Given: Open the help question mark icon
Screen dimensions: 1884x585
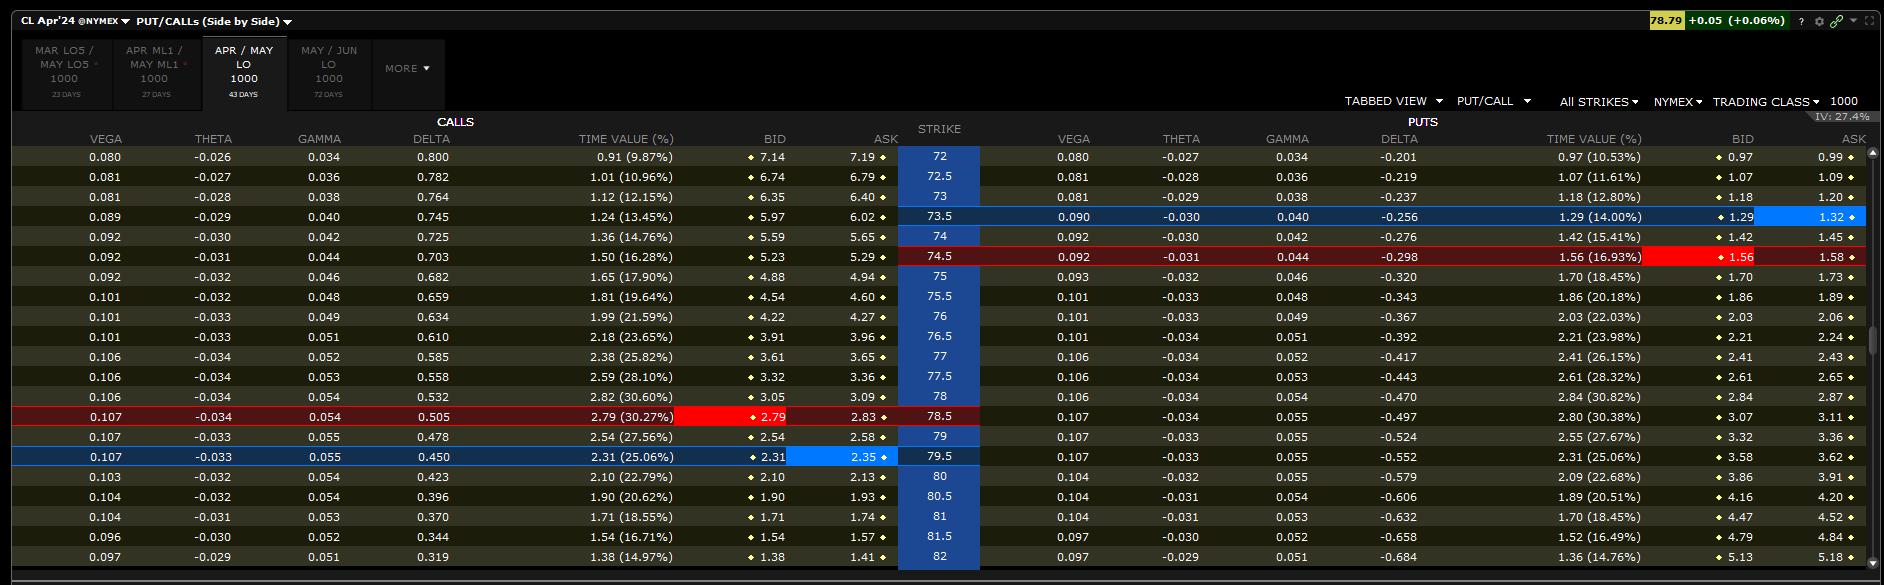Looking at the screenshot, I should coord(1801,21).
